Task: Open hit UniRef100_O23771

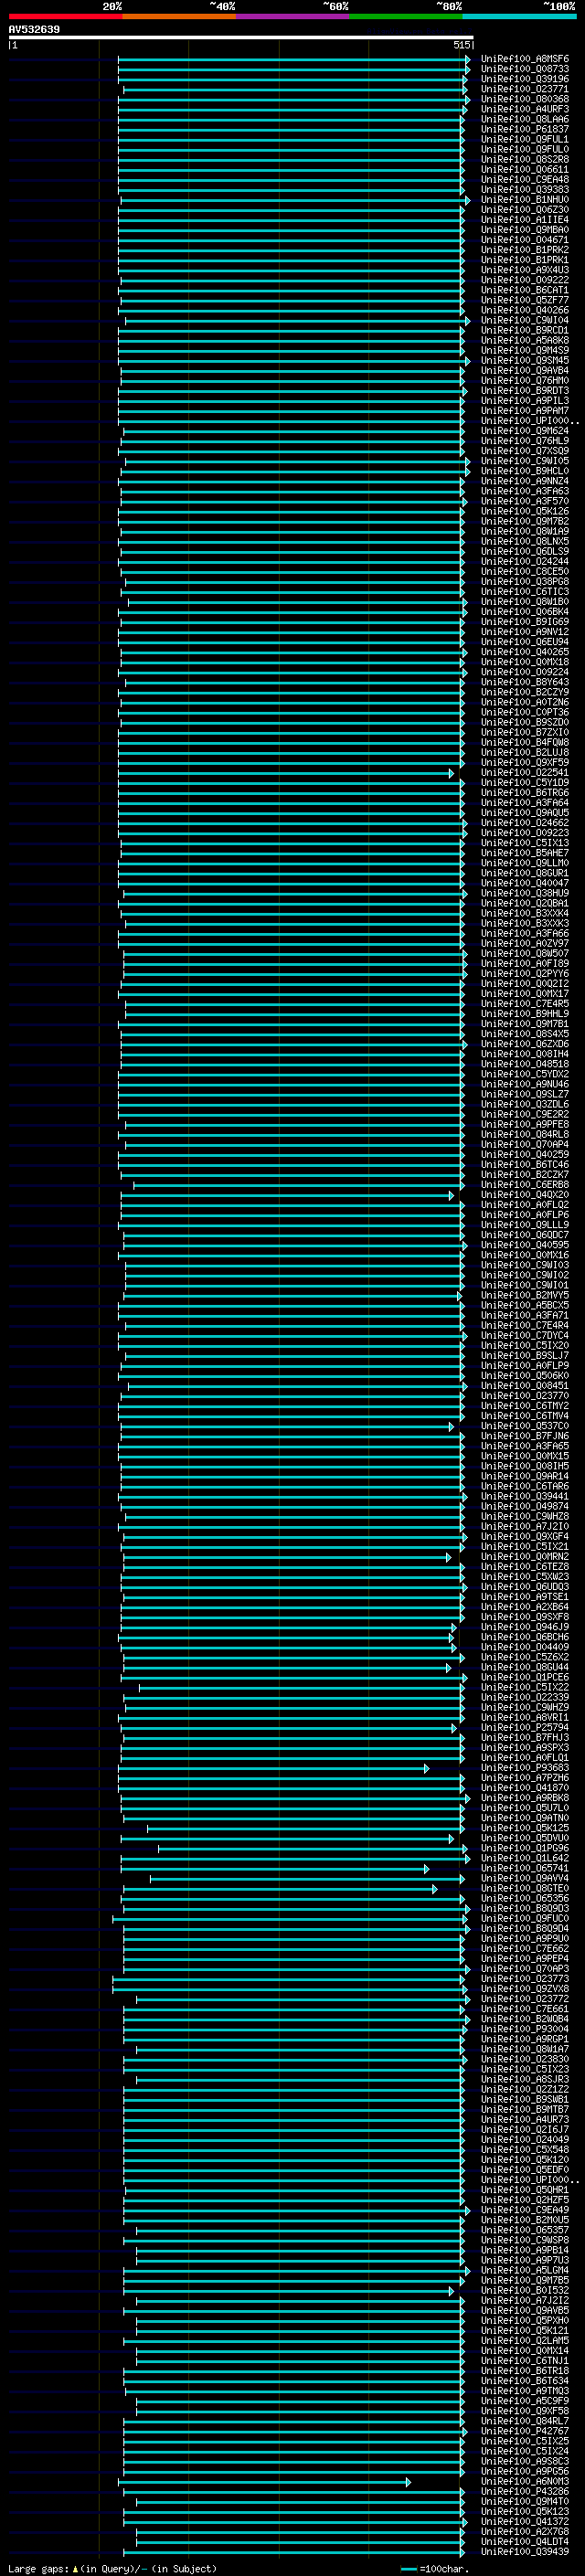Action: click(x=524, y=89)
